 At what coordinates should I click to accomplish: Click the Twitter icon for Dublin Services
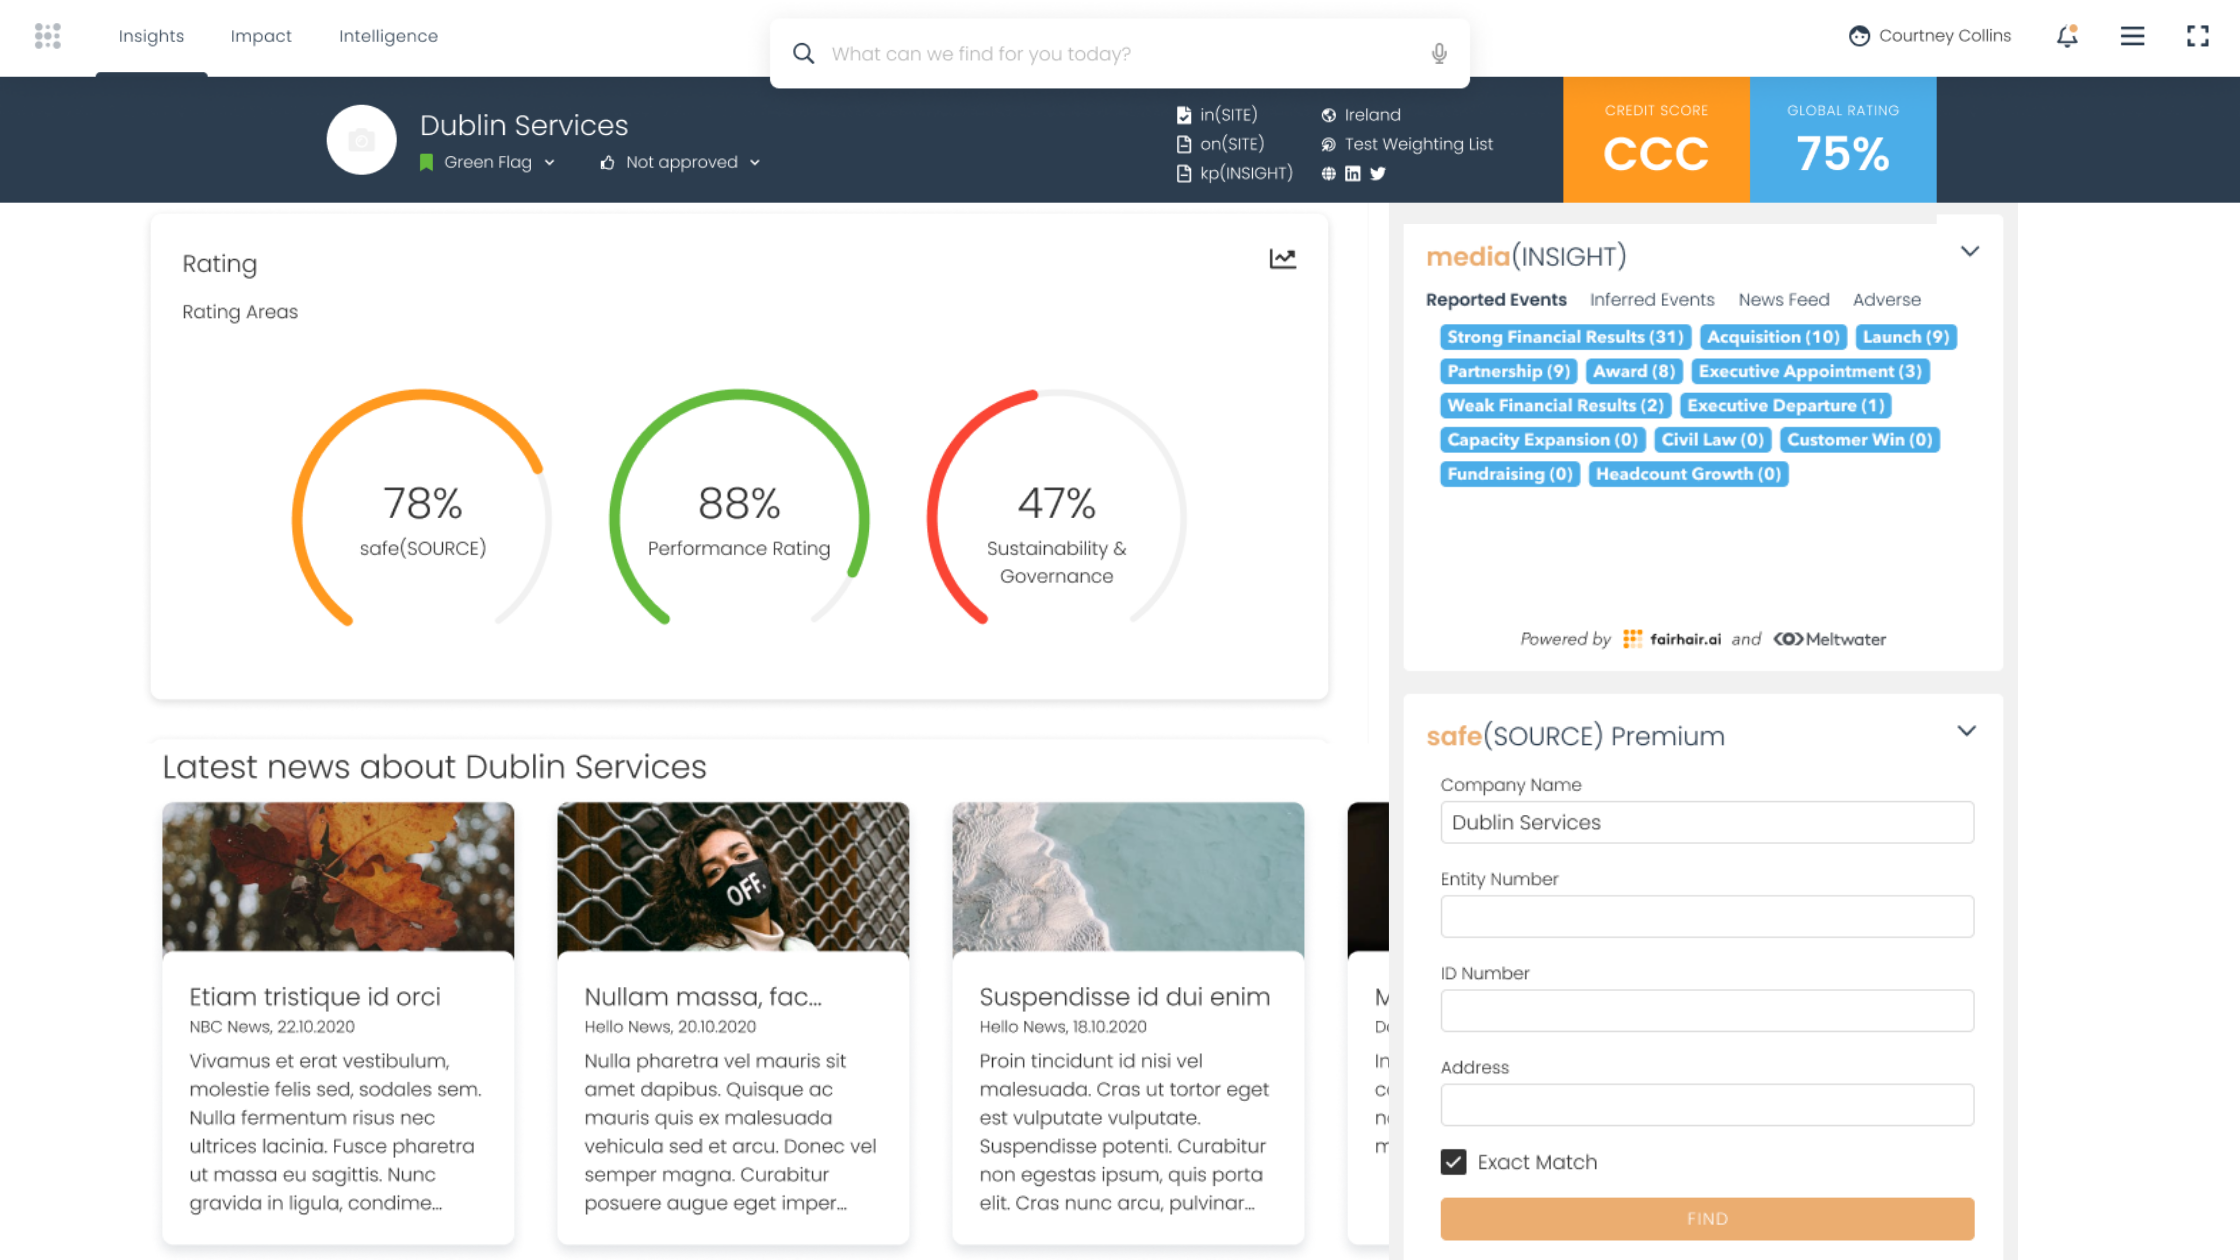coord(1378,172)
